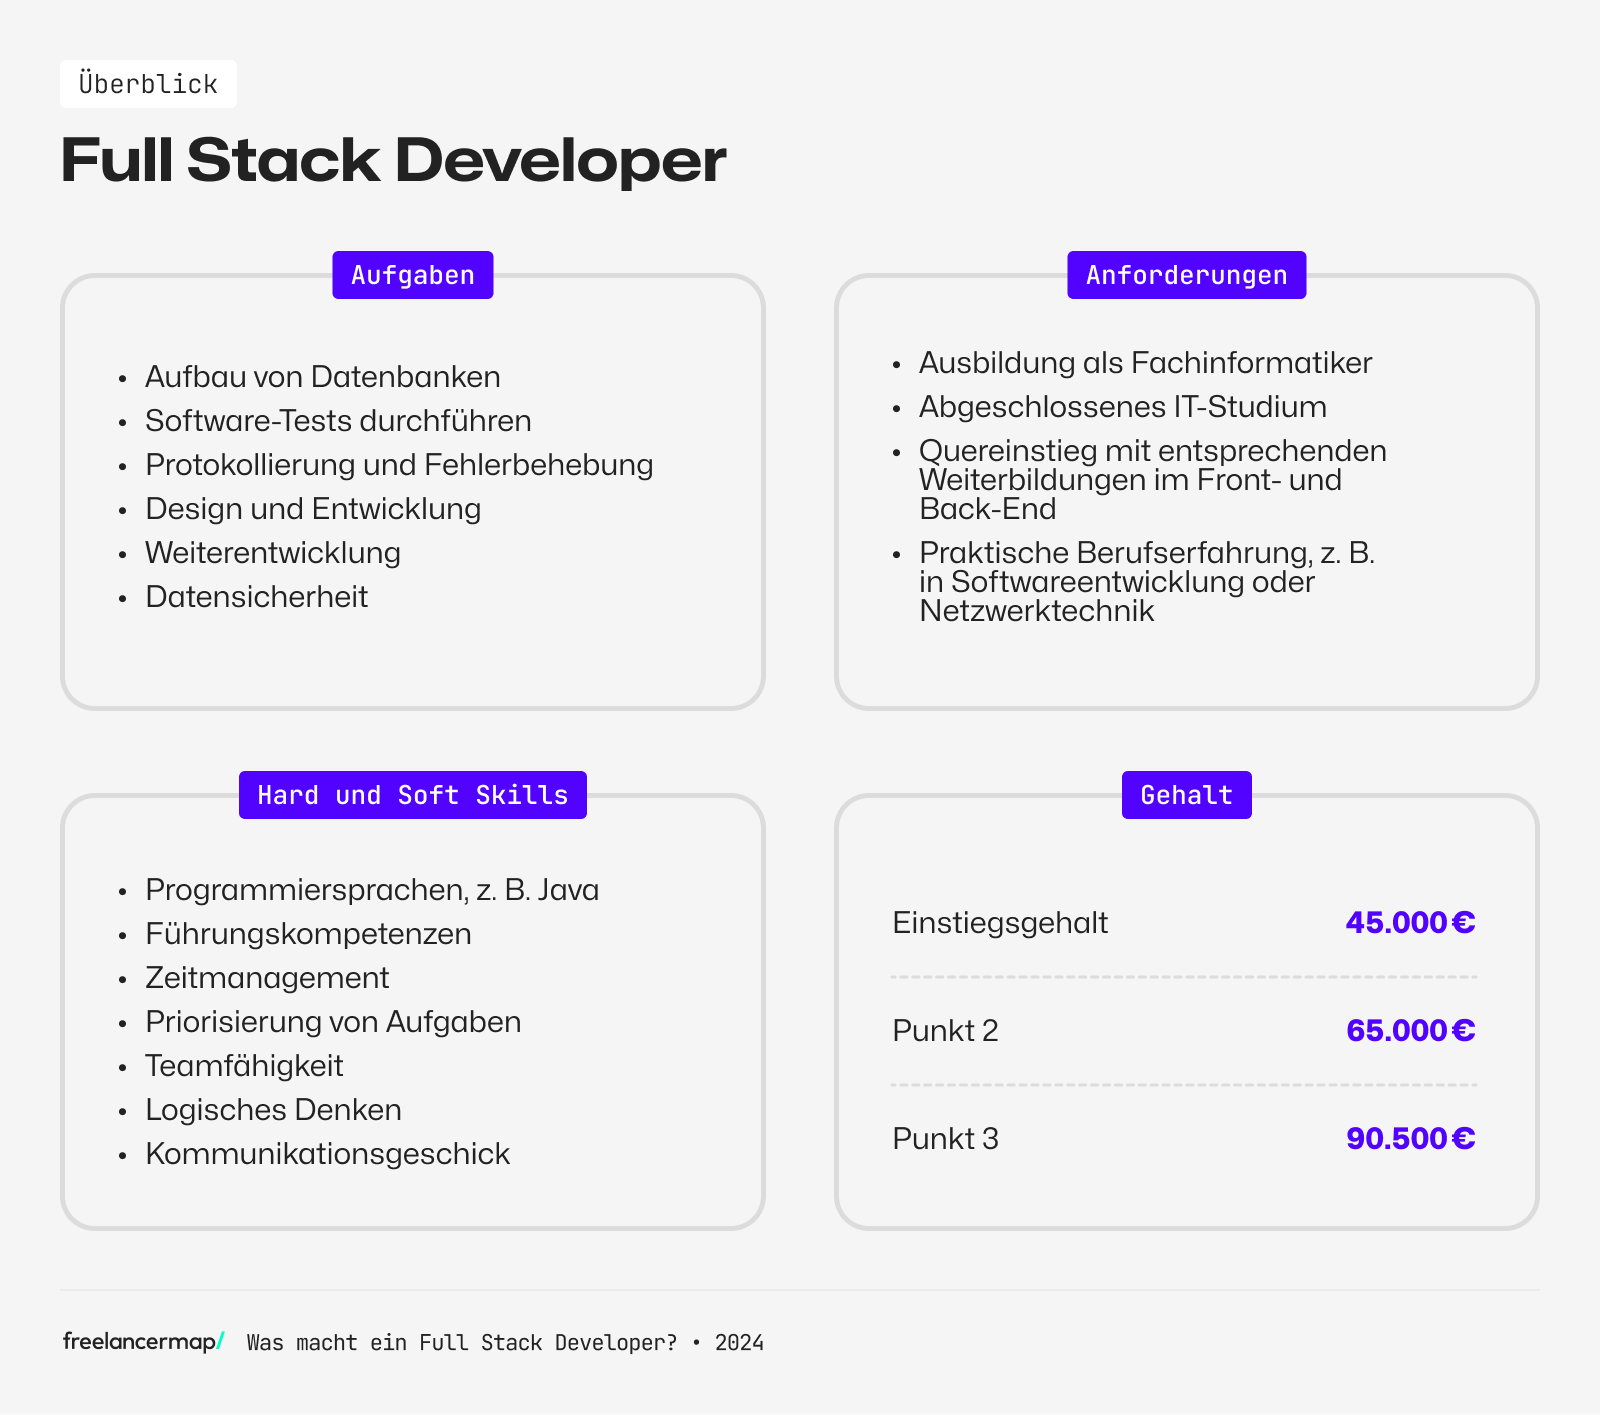1600x1415 pixels.
Task: Click the freelancermap logo
Action: coord(140,1342)
